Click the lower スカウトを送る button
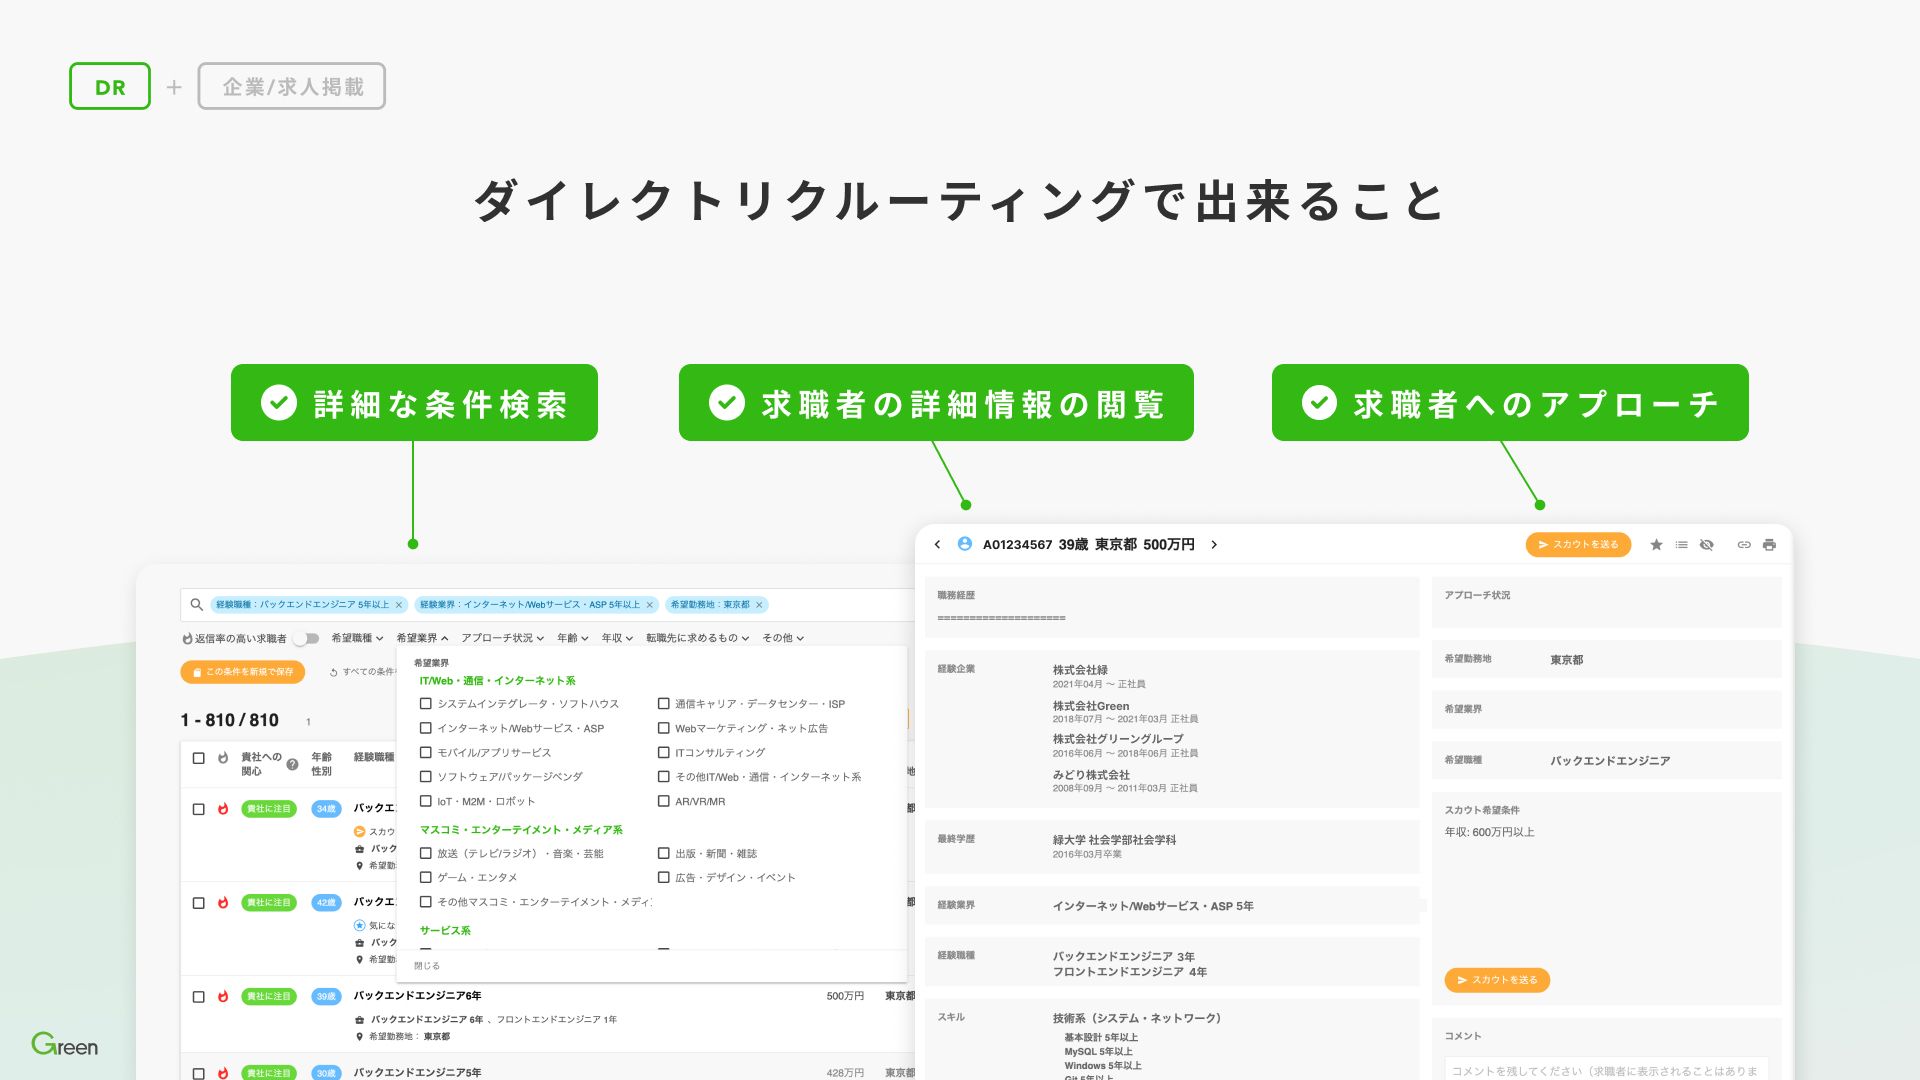Image resolution: width=1920 pixels, height=1080 pixels. coord(1497,980)
